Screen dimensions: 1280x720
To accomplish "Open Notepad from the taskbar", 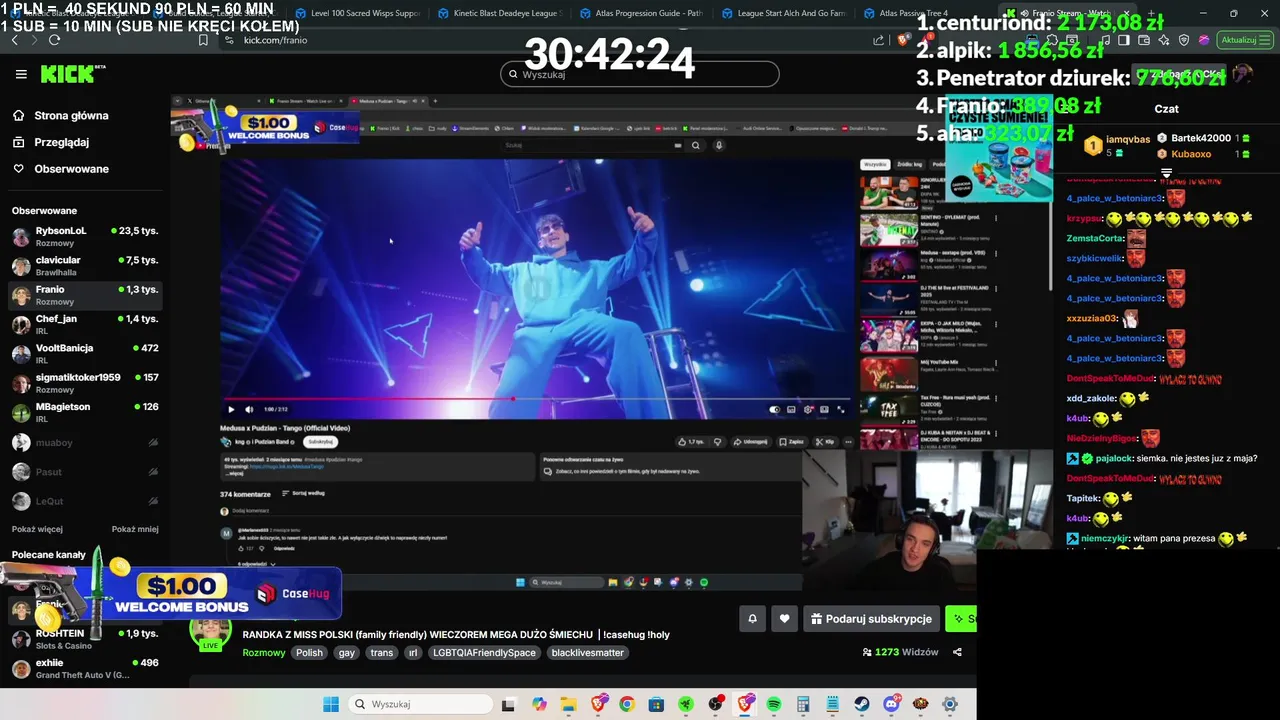I will [x=832, y=704].
